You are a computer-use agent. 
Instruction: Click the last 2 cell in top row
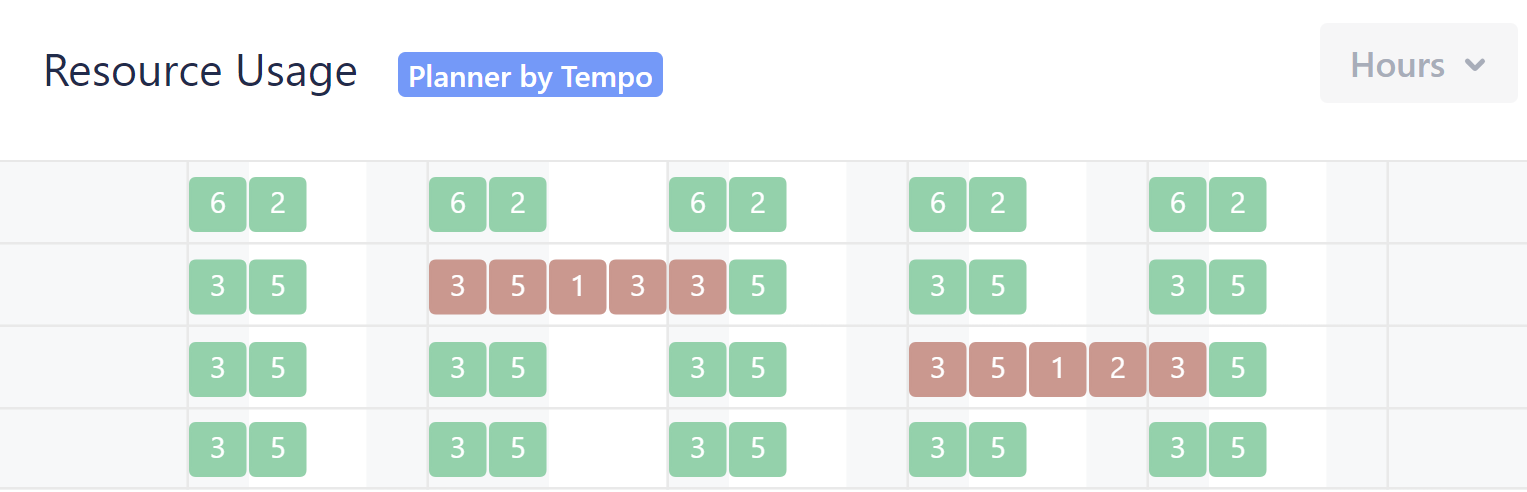[1237, 204]
